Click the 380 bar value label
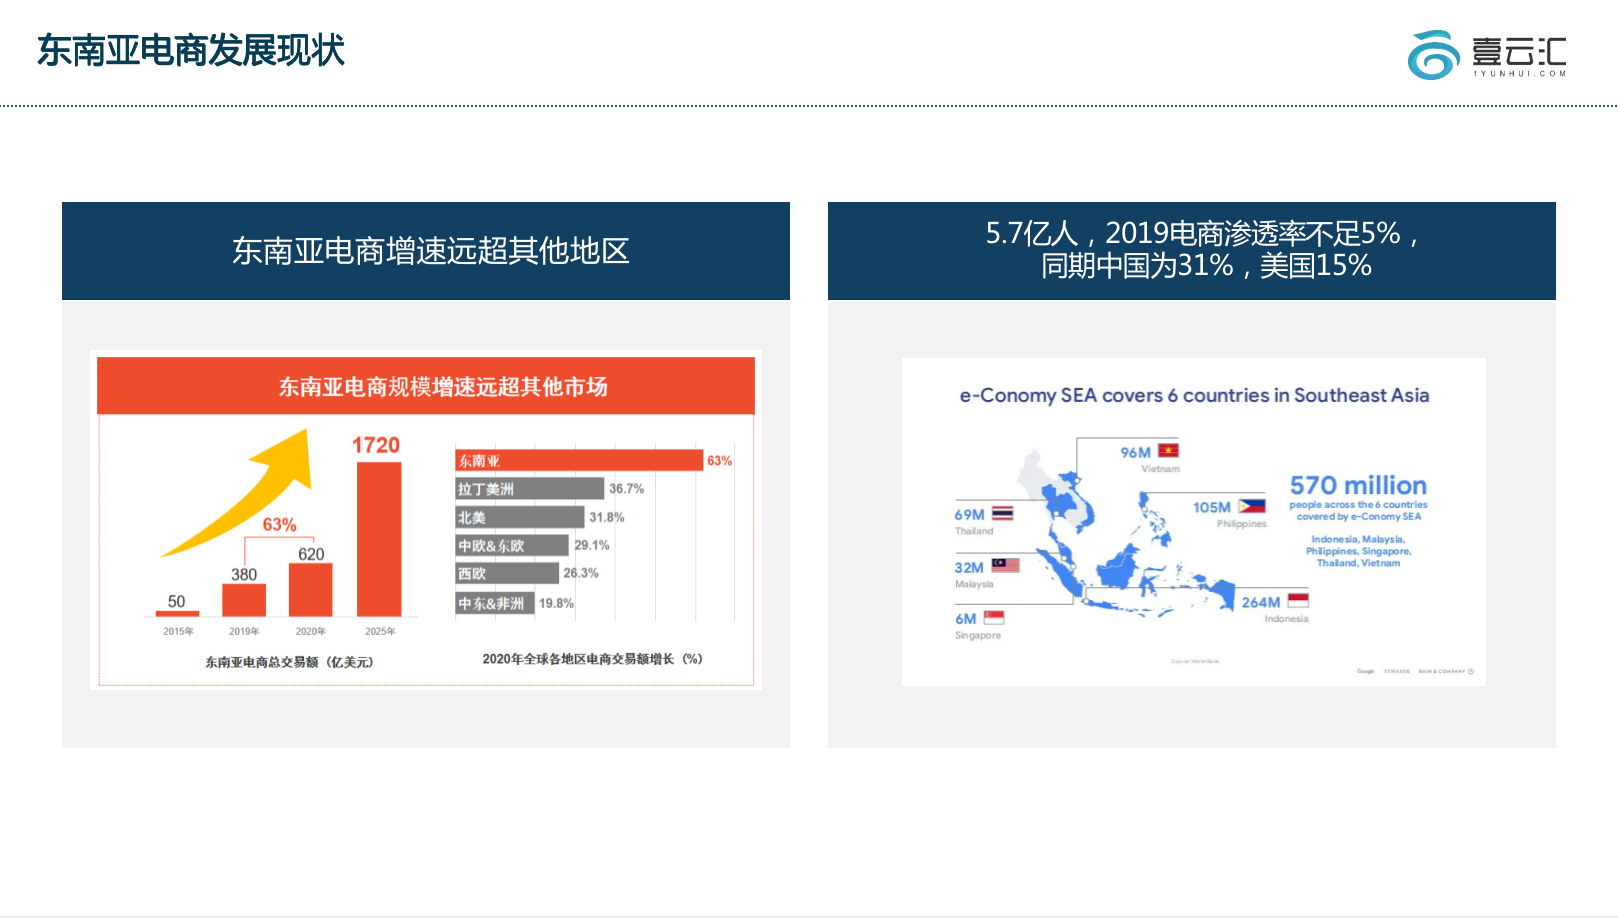This screenshot has height=918, width=1618. click(244, 574)
